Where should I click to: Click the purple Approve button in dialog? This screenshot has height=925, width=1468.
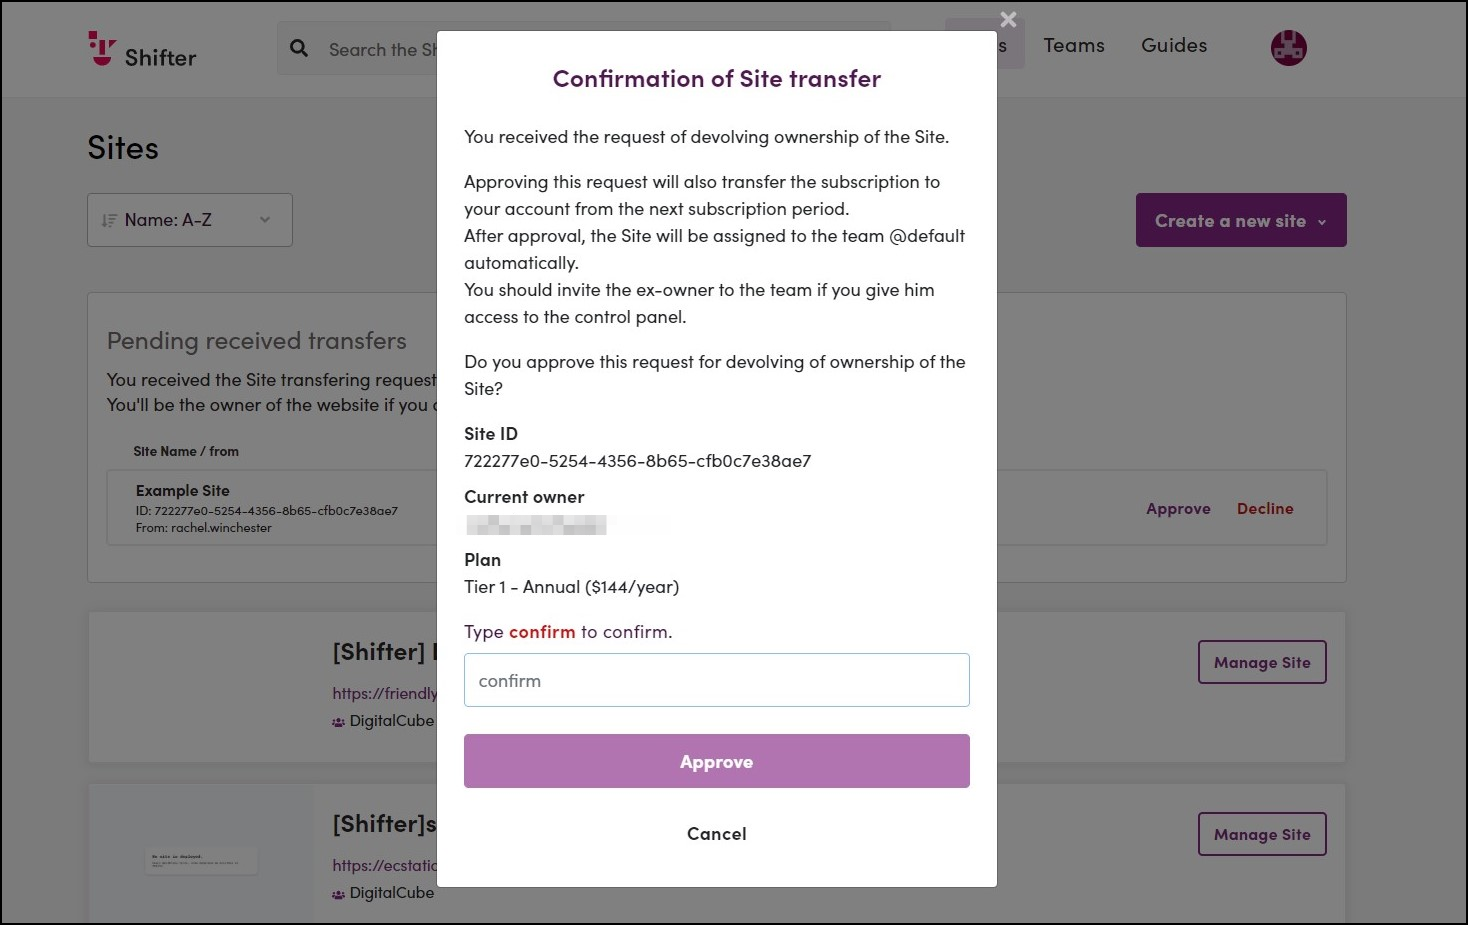(x=716, y=761)
